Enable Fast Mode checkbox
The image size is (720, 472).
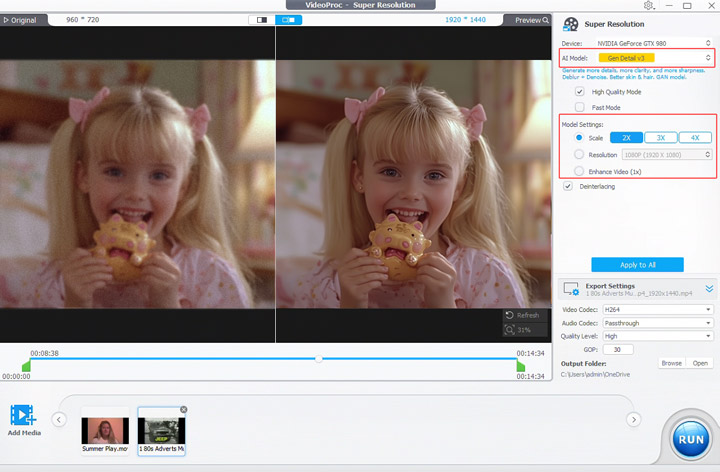(x=579, y=107)
